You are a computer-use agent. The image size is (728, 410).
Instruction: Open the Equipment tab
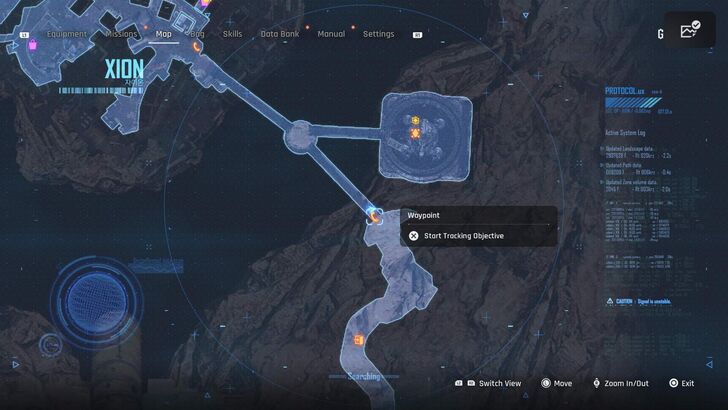point(66,34)
